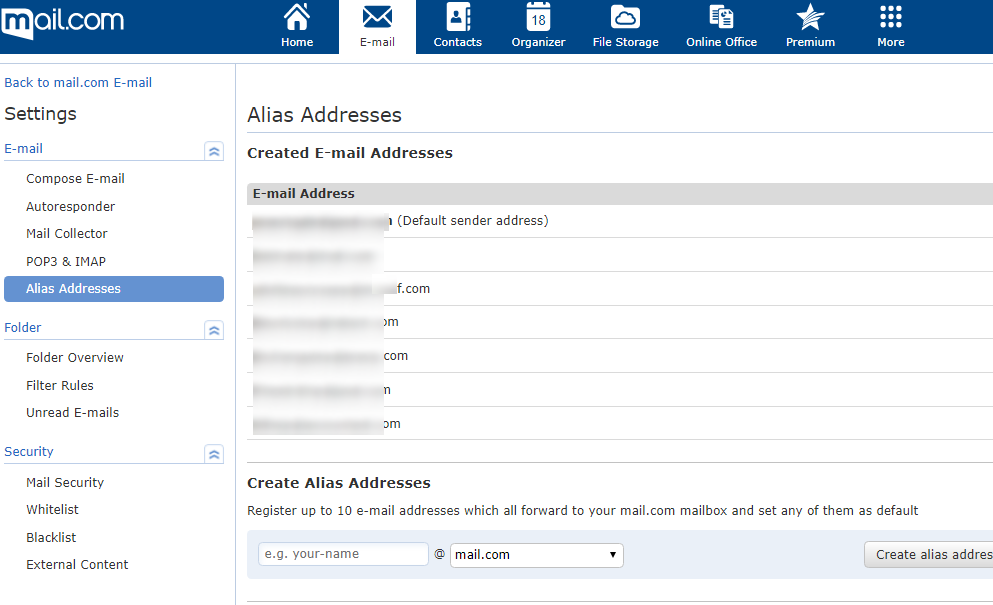Click the mail.com logo
Image resolution: width=993 pixels, height=605 pixels.
tap(62, 23)
